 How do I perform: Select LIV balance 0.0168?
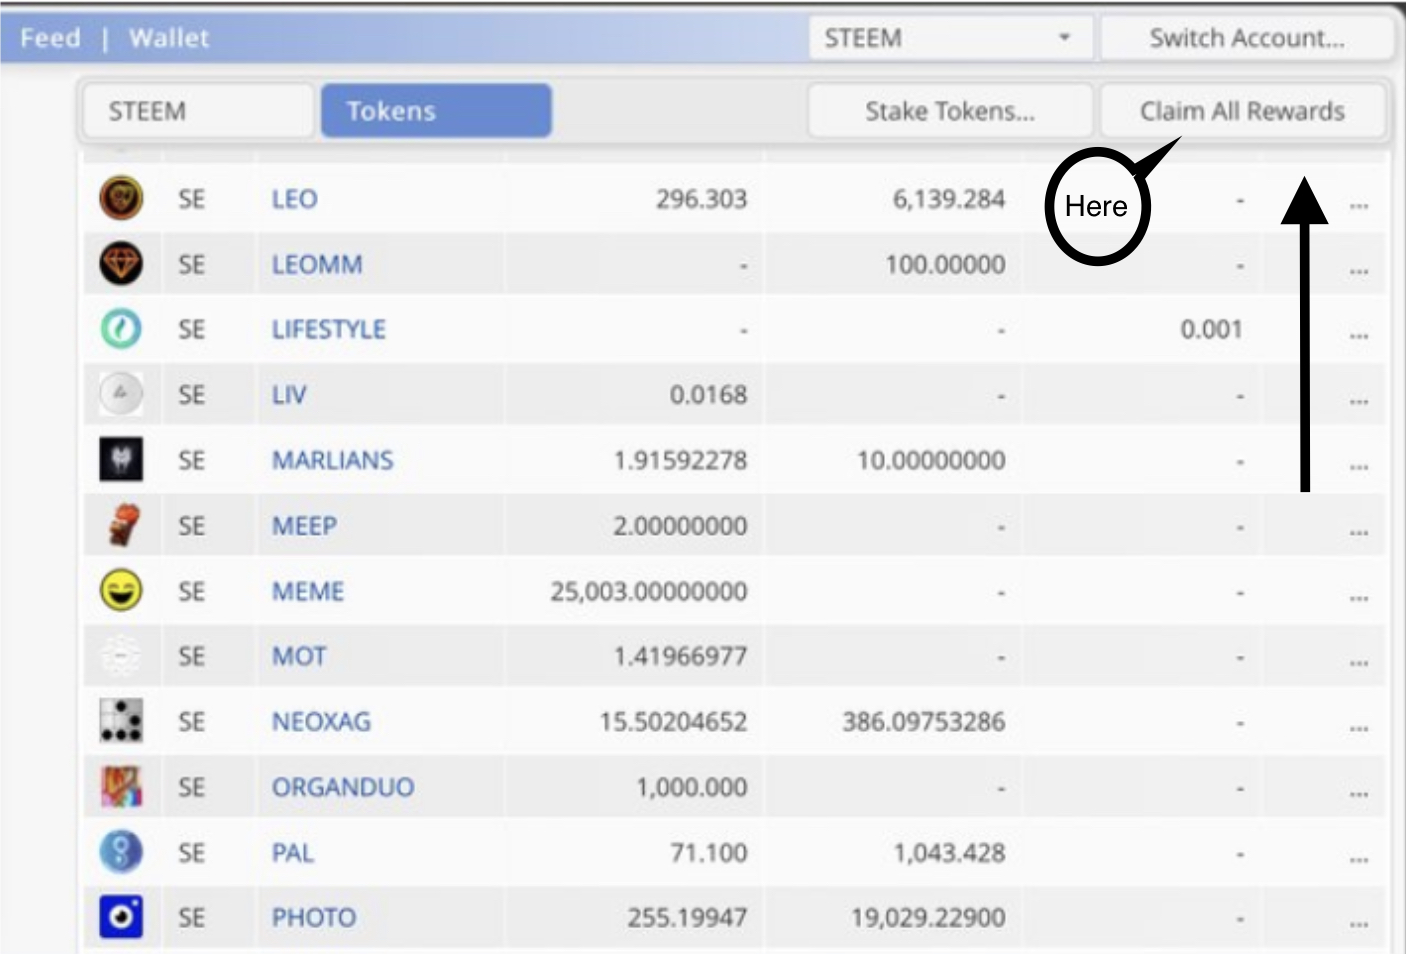pos(708,394)
